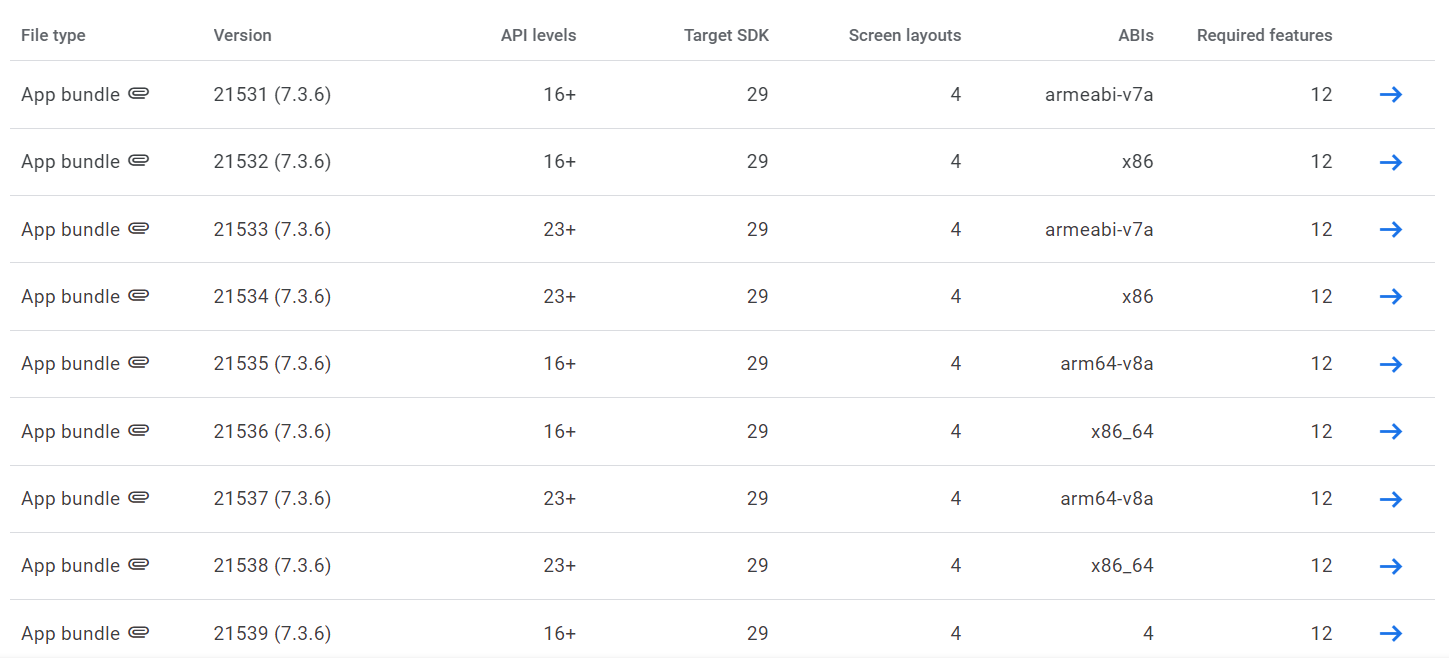Click the ABIs column header
Viewport: 1449px width, 658px height.
pyautogui.click(x=1135, y=35)
